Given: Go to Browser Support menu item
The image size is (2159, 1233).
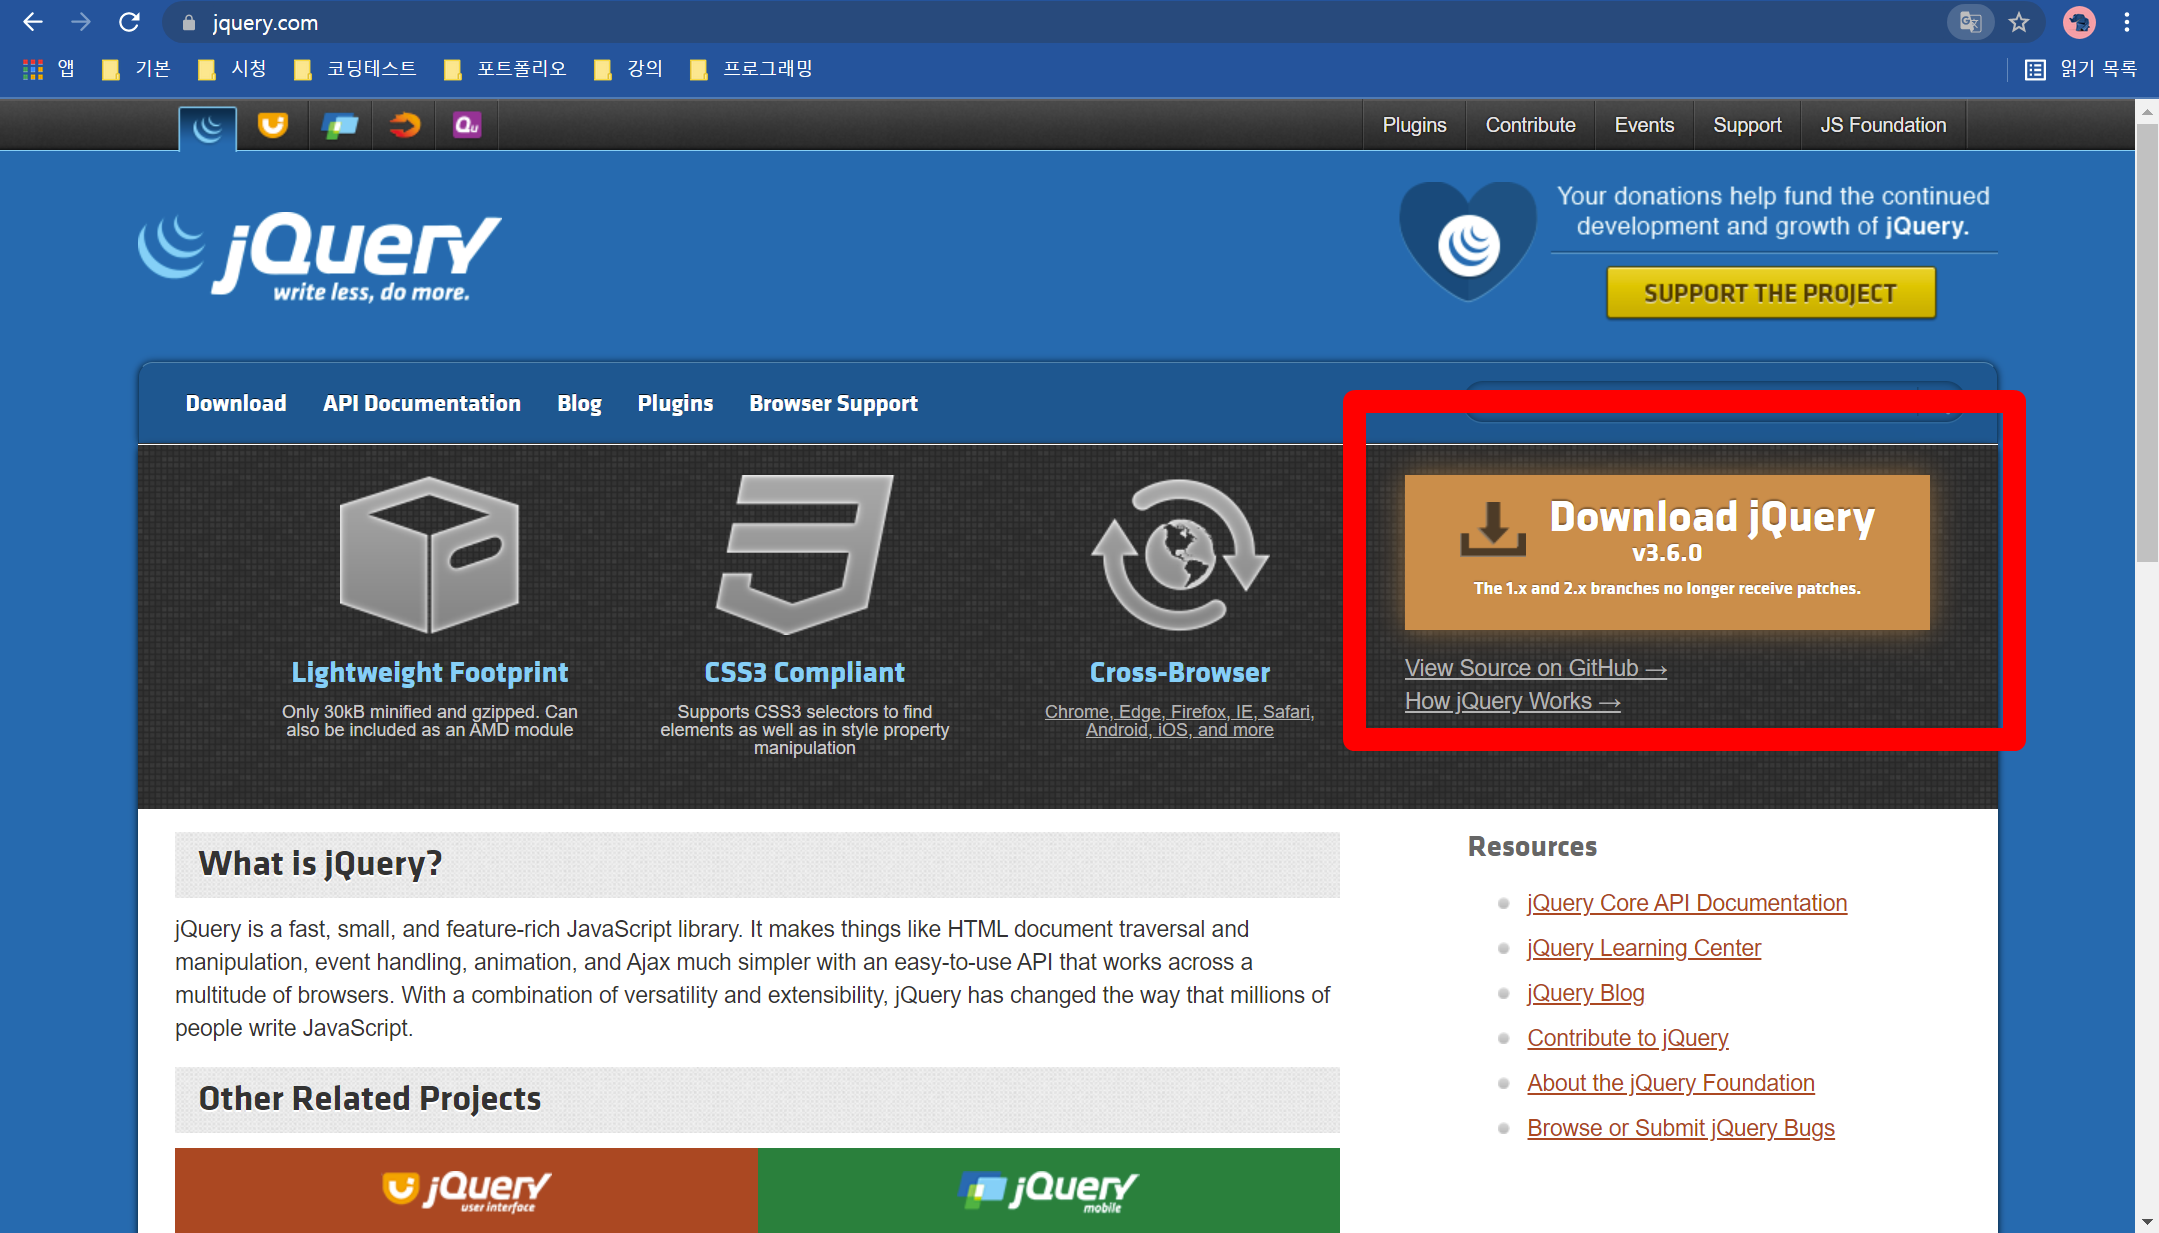Looking at the screenshot, I should [x=833, y=403].
